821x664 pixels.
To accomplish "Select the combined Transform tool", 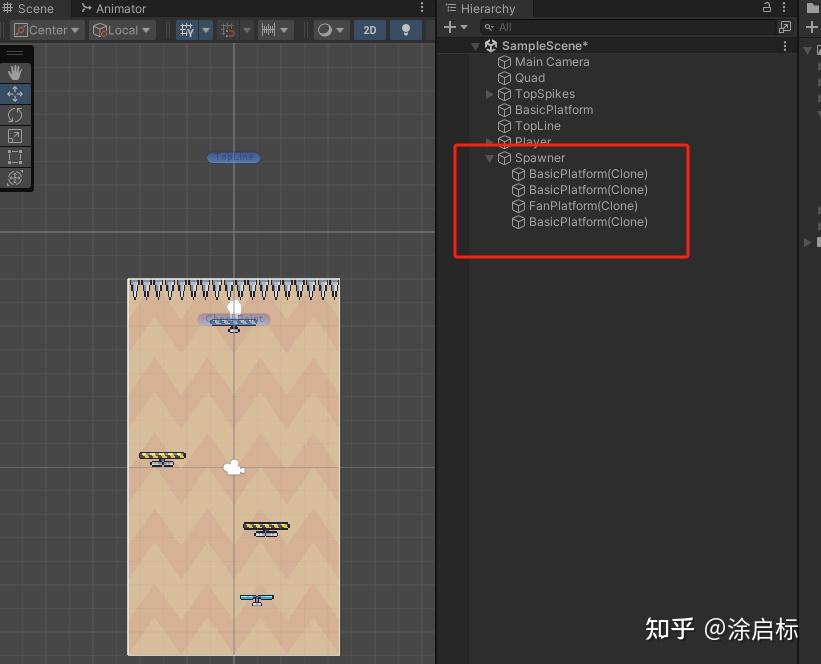I will 15,178.
